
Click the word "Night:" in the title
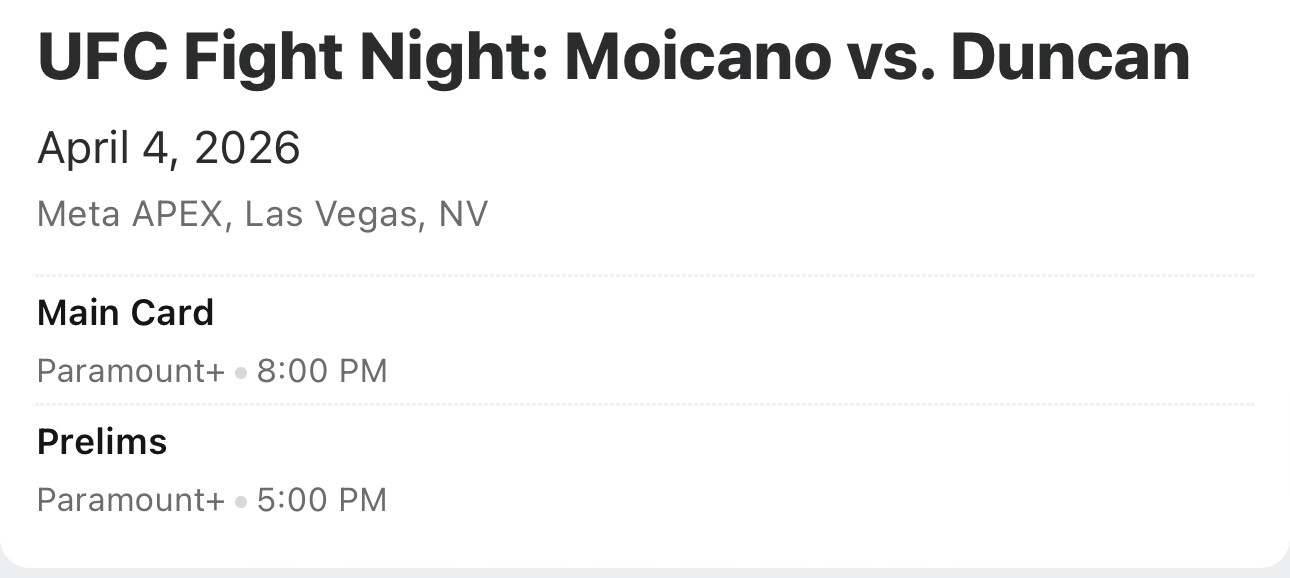(458, 58)
